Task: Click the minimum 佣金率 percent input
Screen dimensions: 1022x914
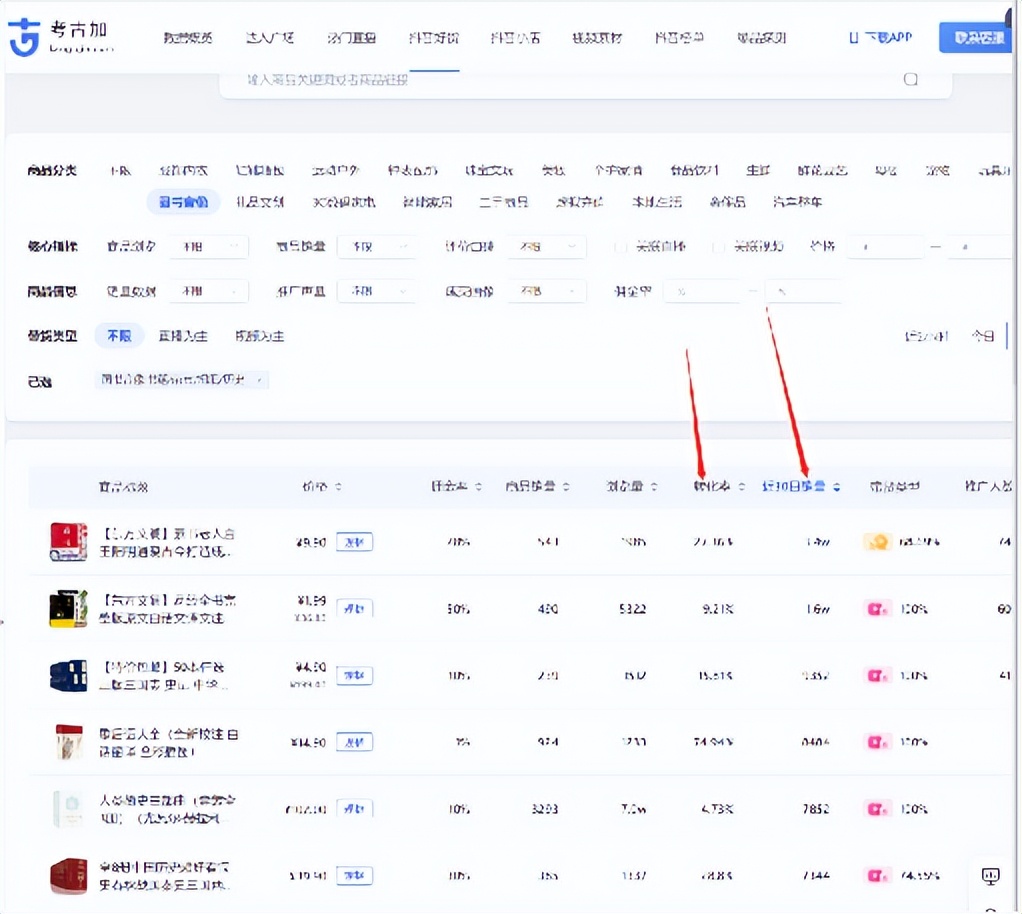Action: click(x=702, y=291)
